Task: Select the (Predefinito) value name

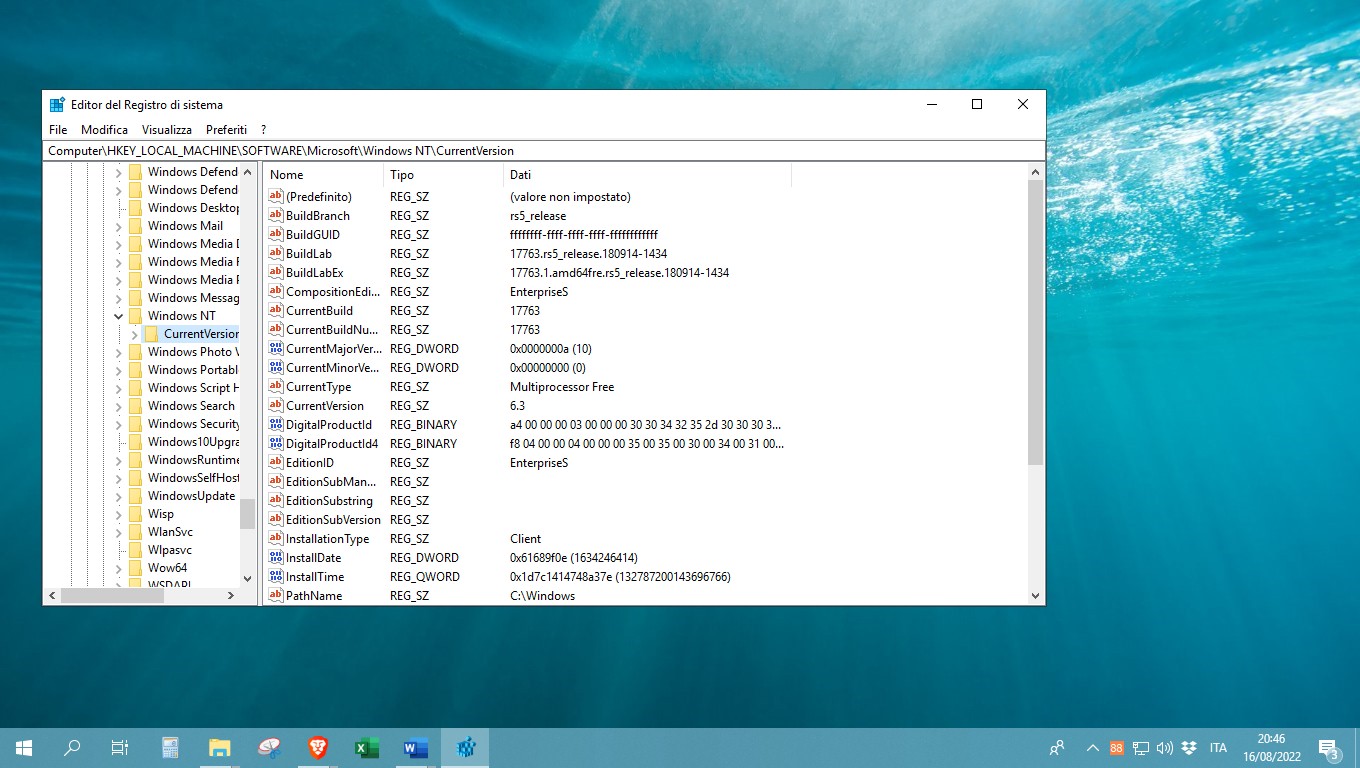Action: (x=319, y=197)
